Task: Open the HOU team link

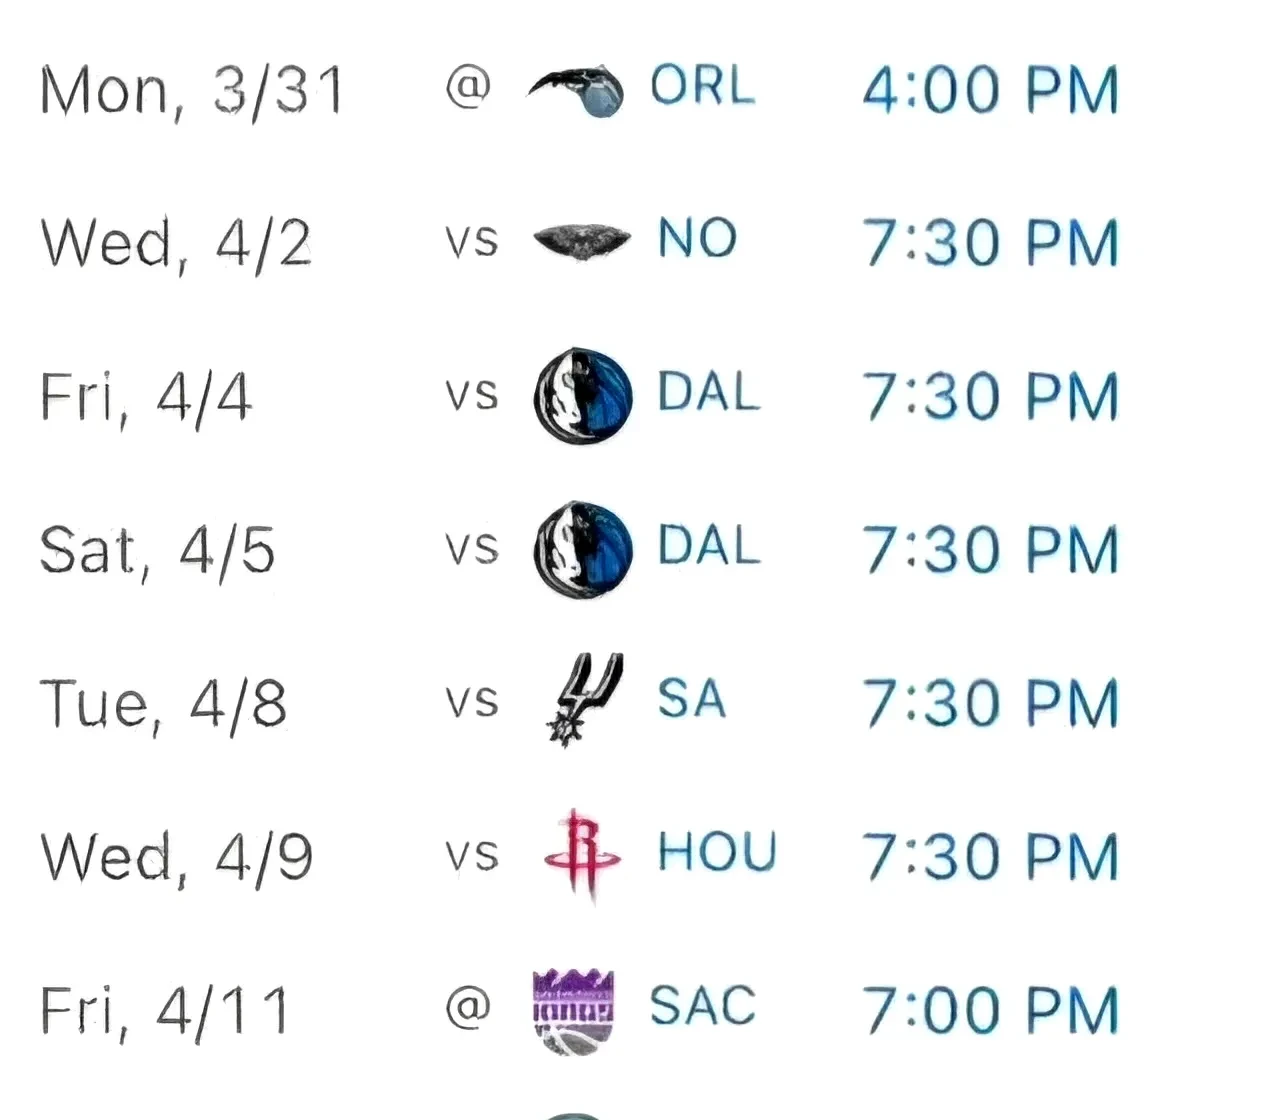Action: pyautogui.click(x=717, y=853)
